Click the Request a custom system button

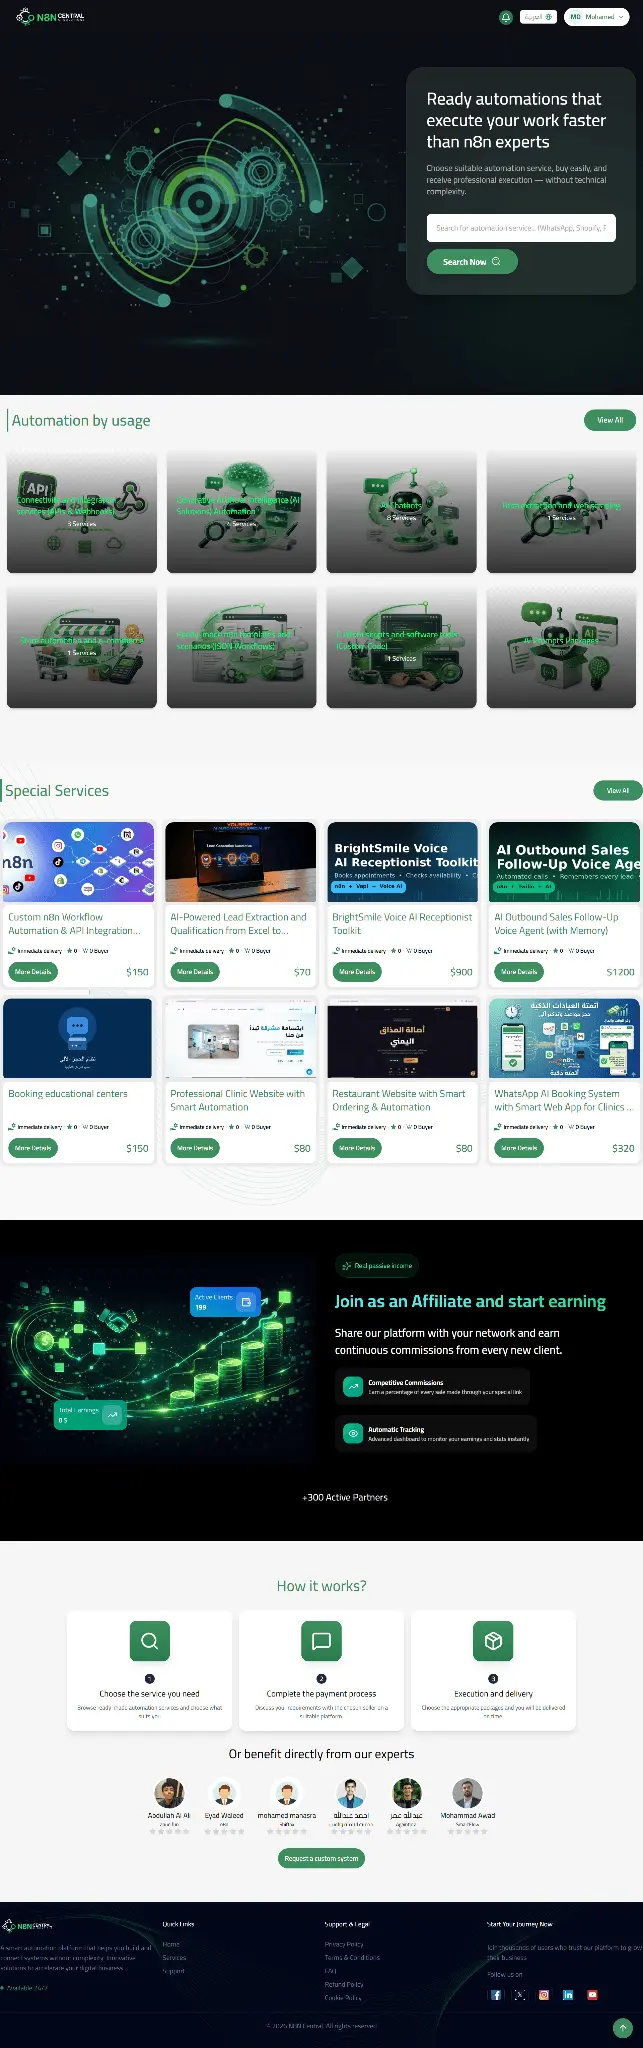click(321, 1858)
